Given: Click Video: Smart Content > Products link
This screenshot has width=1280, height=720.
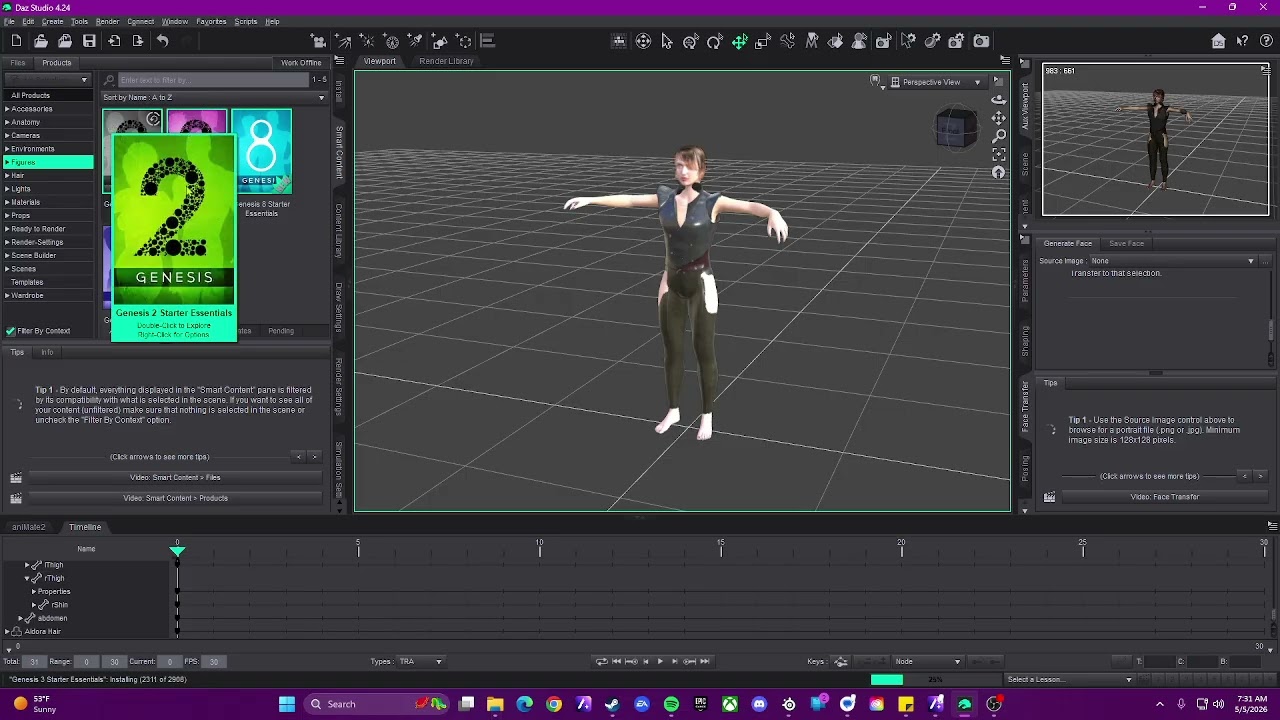Looking at the screenshot, I should [x=175, y=498].
